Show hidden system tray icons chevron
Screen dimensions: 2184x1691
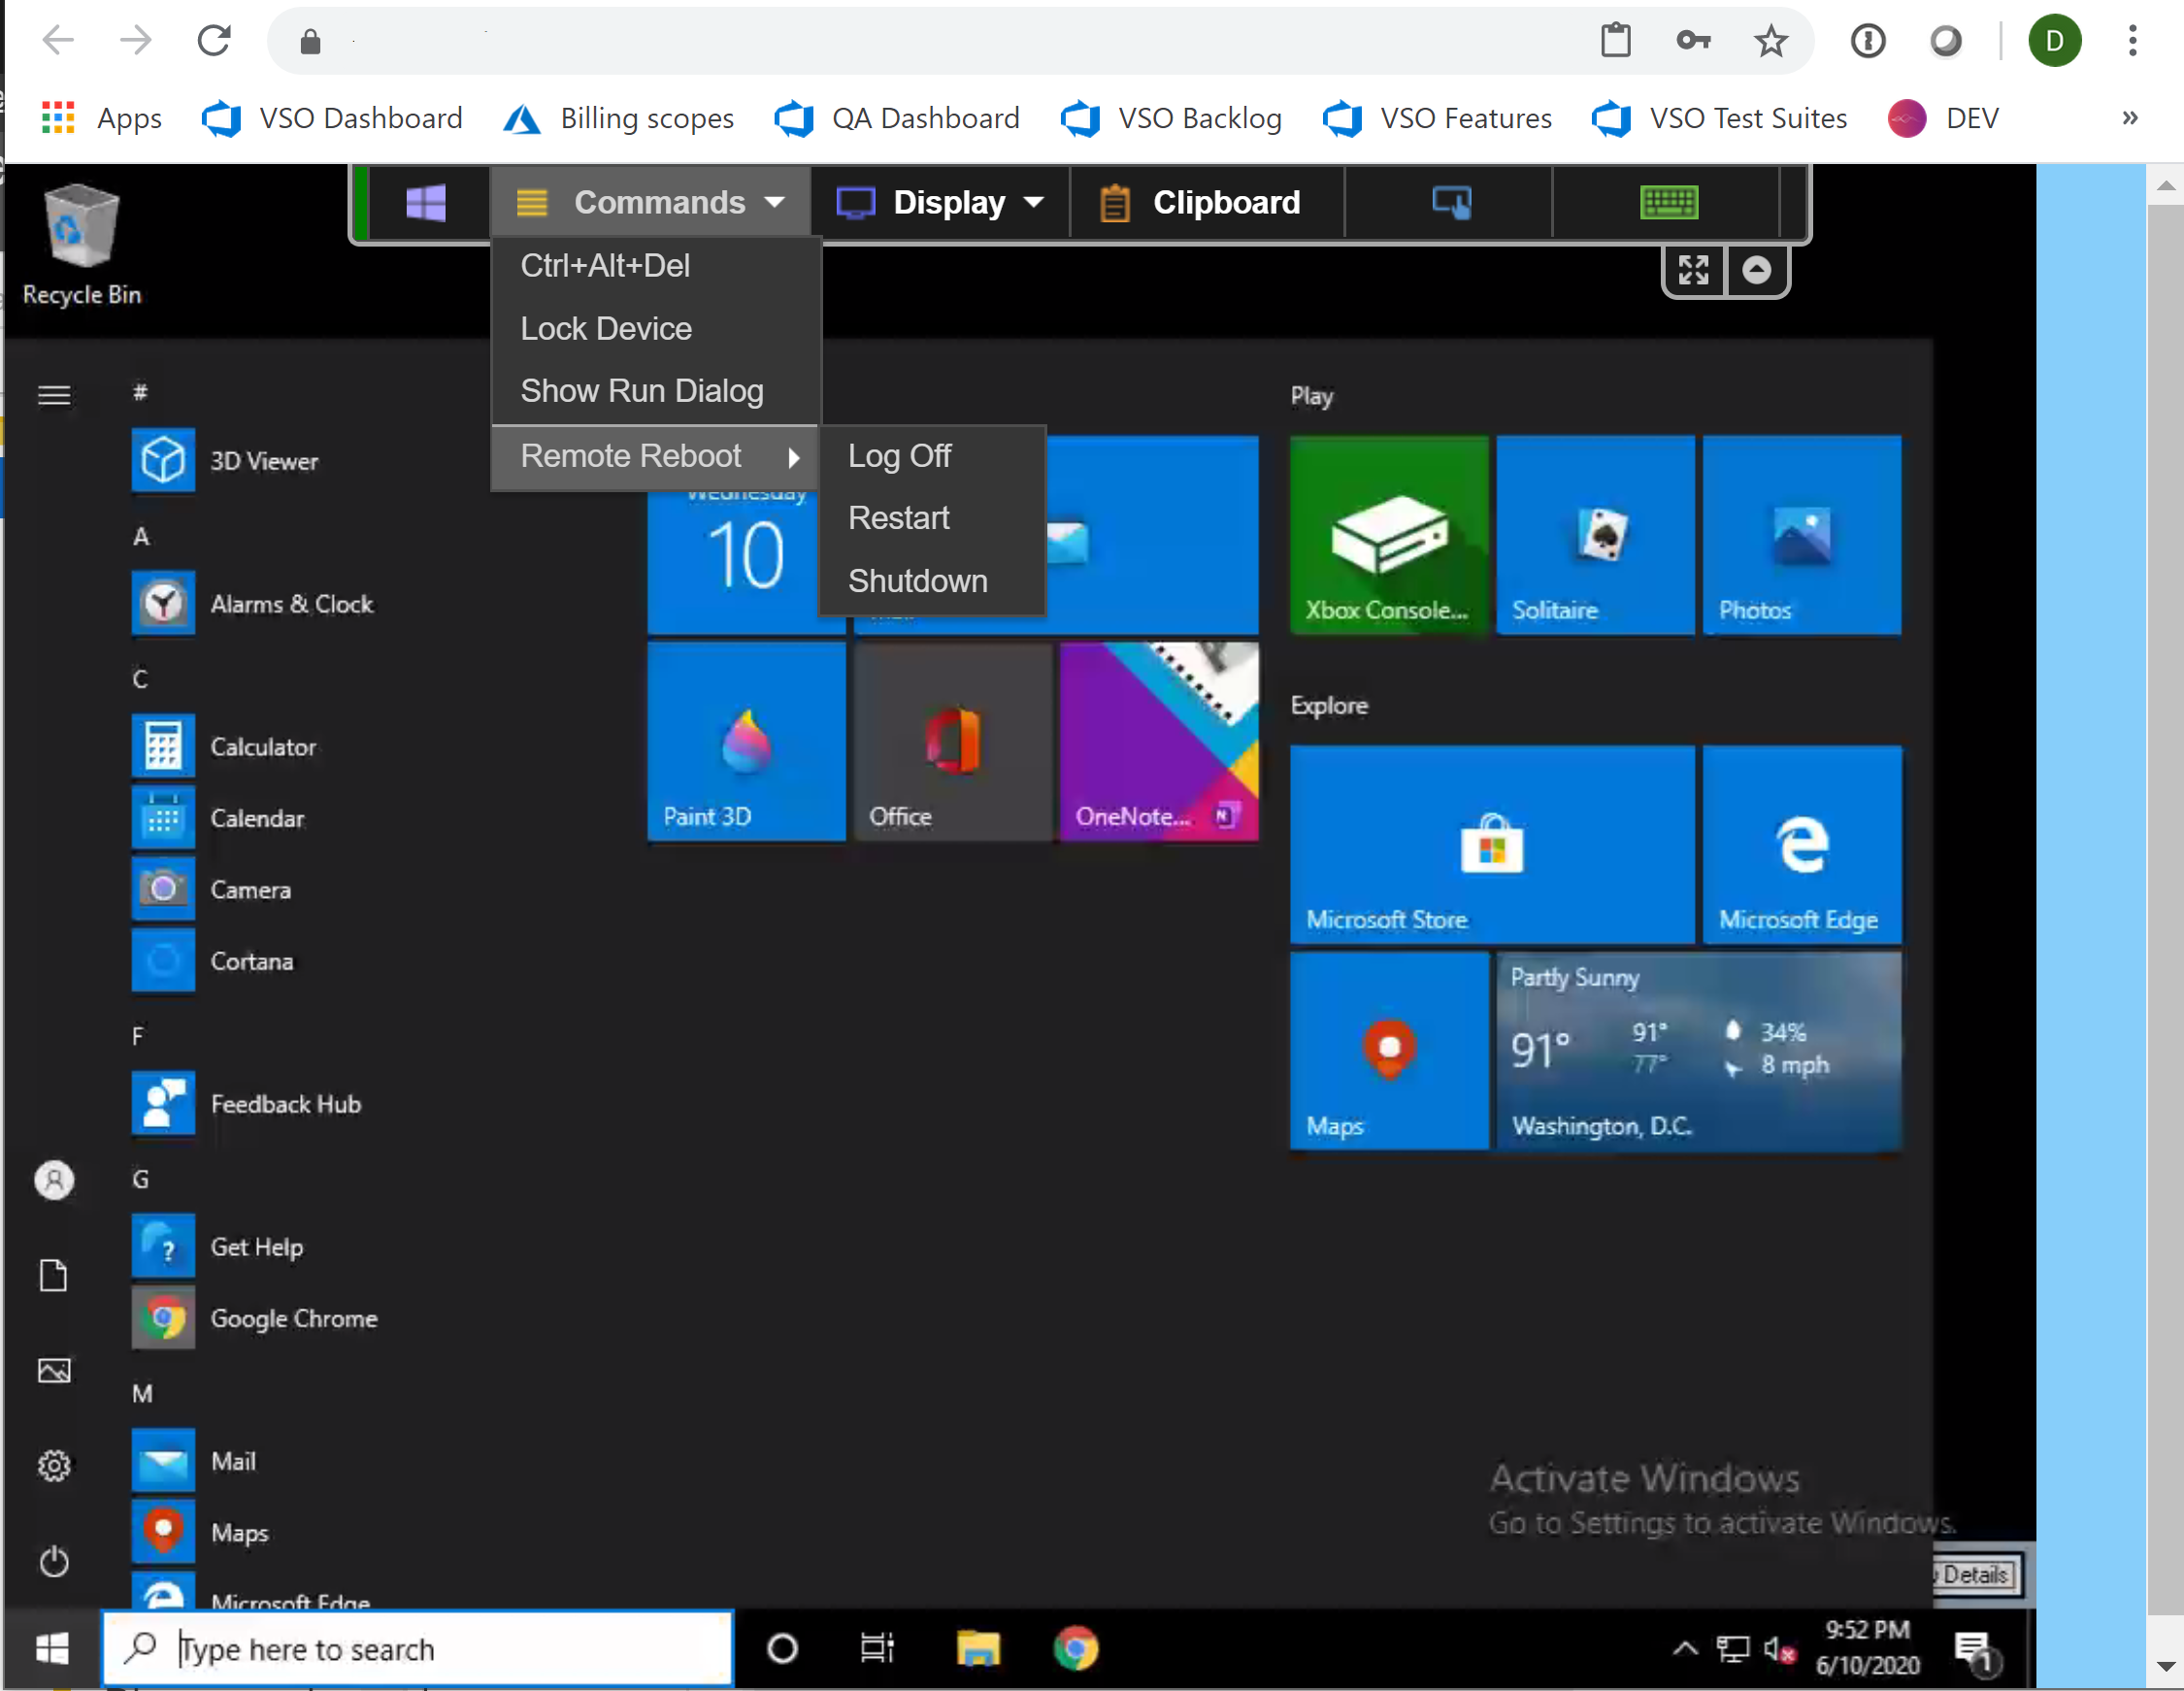[1684, 1647]
